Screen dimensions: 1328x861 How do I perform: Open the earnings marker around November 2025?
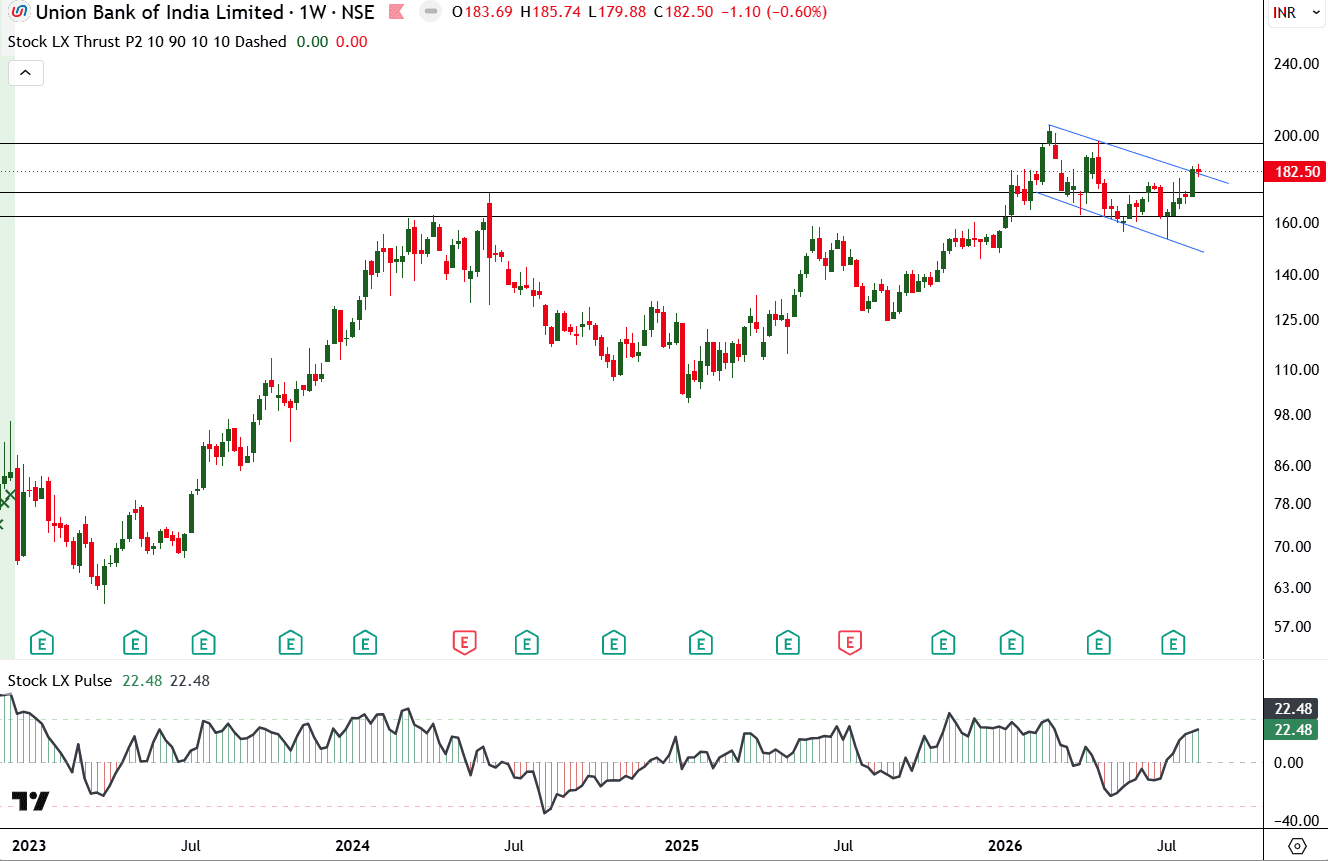(943, 642)
